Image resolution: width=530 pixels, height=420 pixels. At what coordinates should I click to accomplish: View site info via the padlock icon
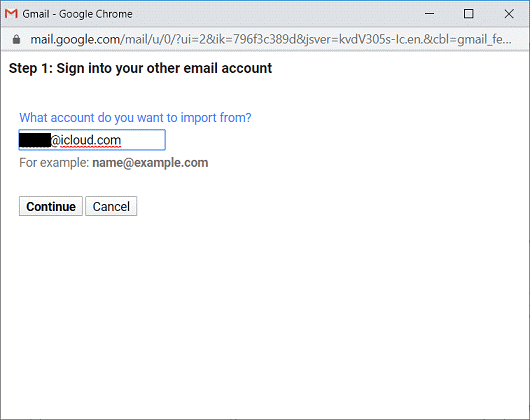[16, 40]
